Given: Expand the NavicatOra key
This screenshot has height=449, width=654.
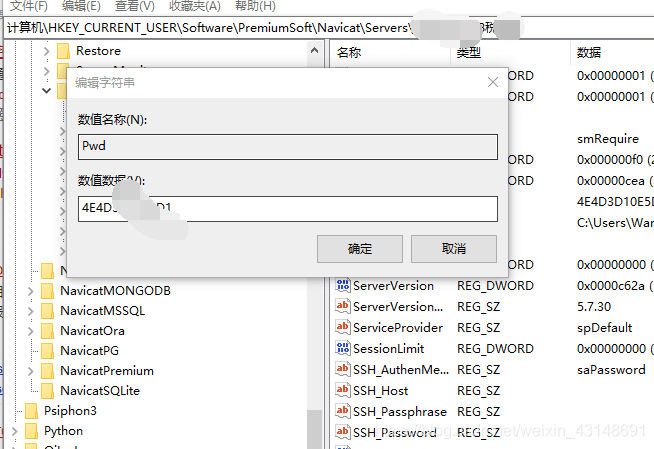Looking at the screenshot, I should (30, 331).
